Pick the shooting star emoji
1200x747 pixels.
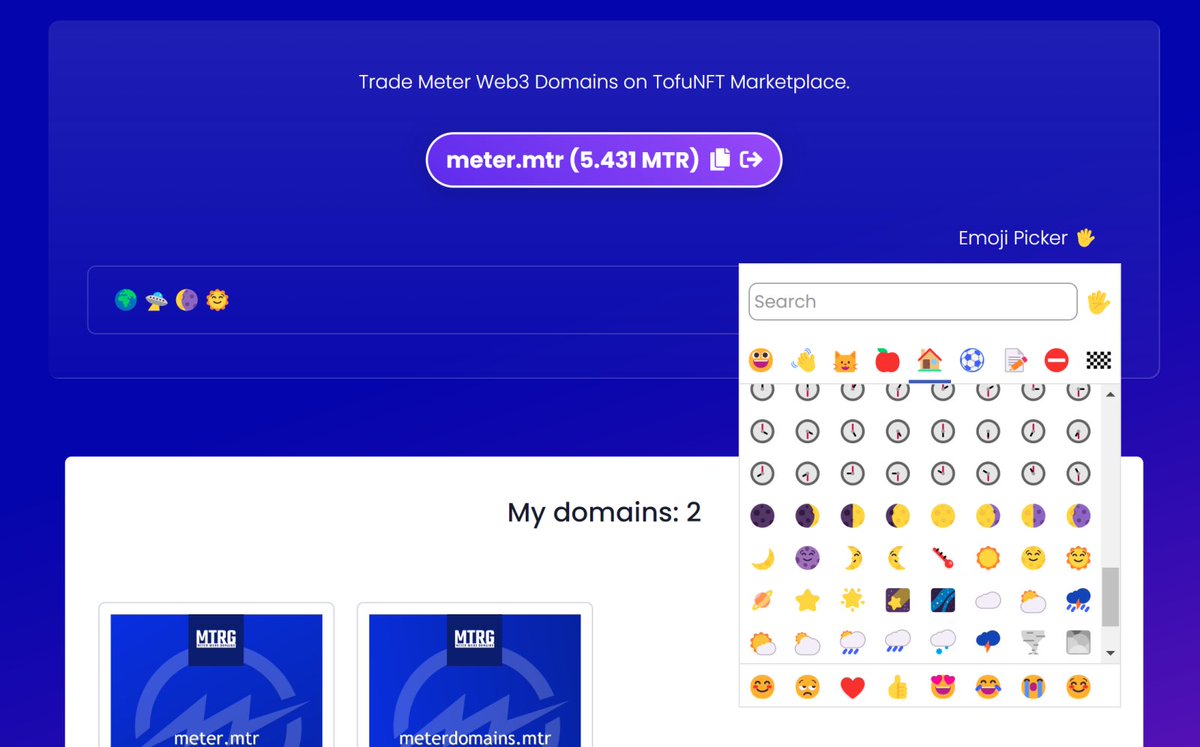pos(898,600)
